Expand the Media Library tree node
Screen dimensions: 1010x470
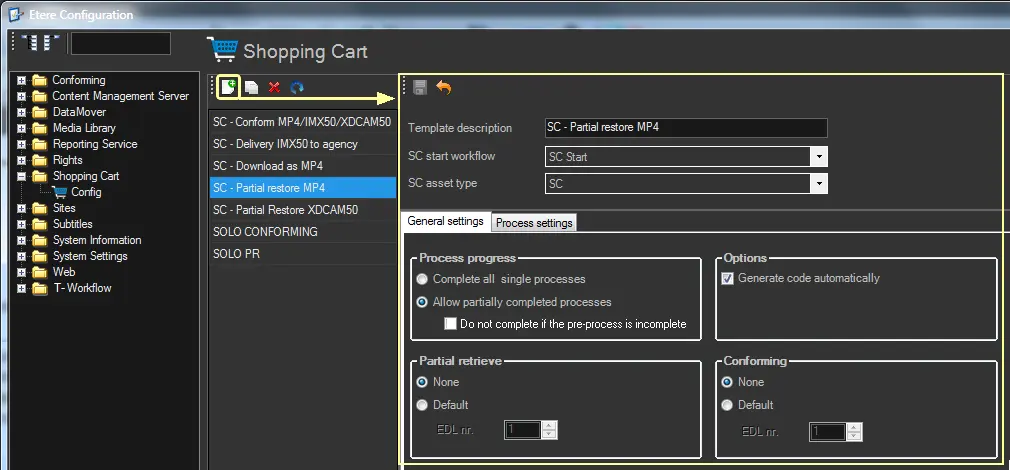tap(21, 128)
